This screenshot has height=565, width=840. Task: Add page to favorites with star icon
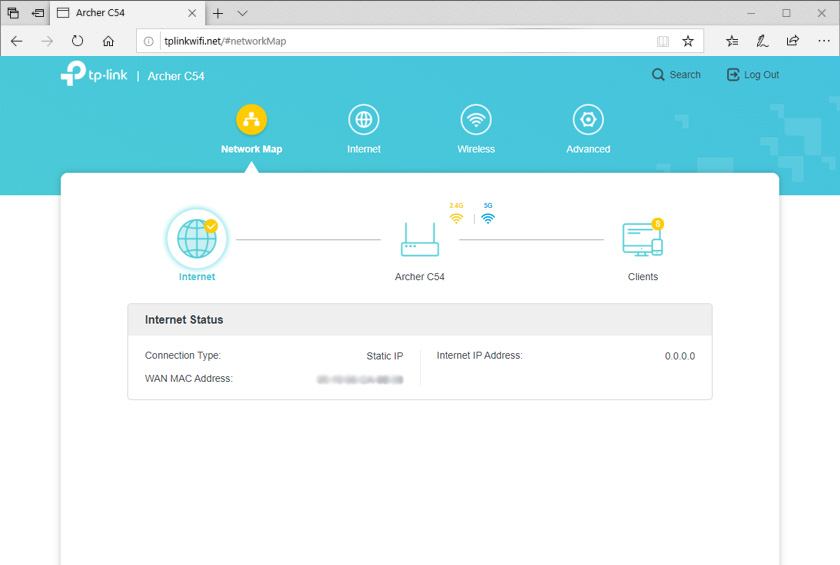pos(688,41)
